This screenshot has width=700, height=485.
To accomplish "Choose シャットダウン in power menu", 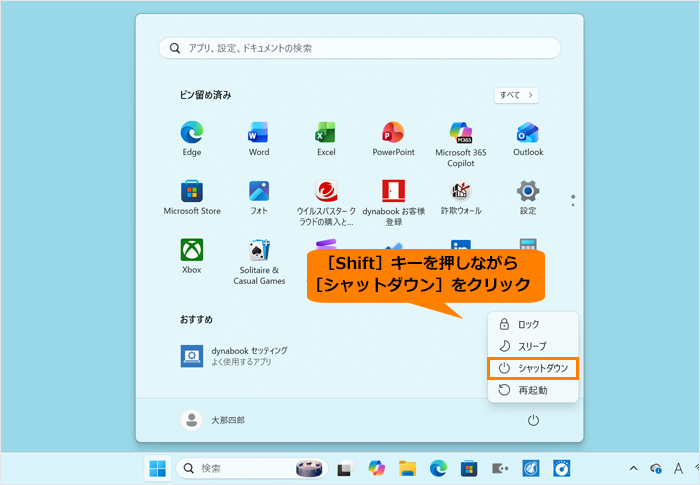I will point(533,368).
